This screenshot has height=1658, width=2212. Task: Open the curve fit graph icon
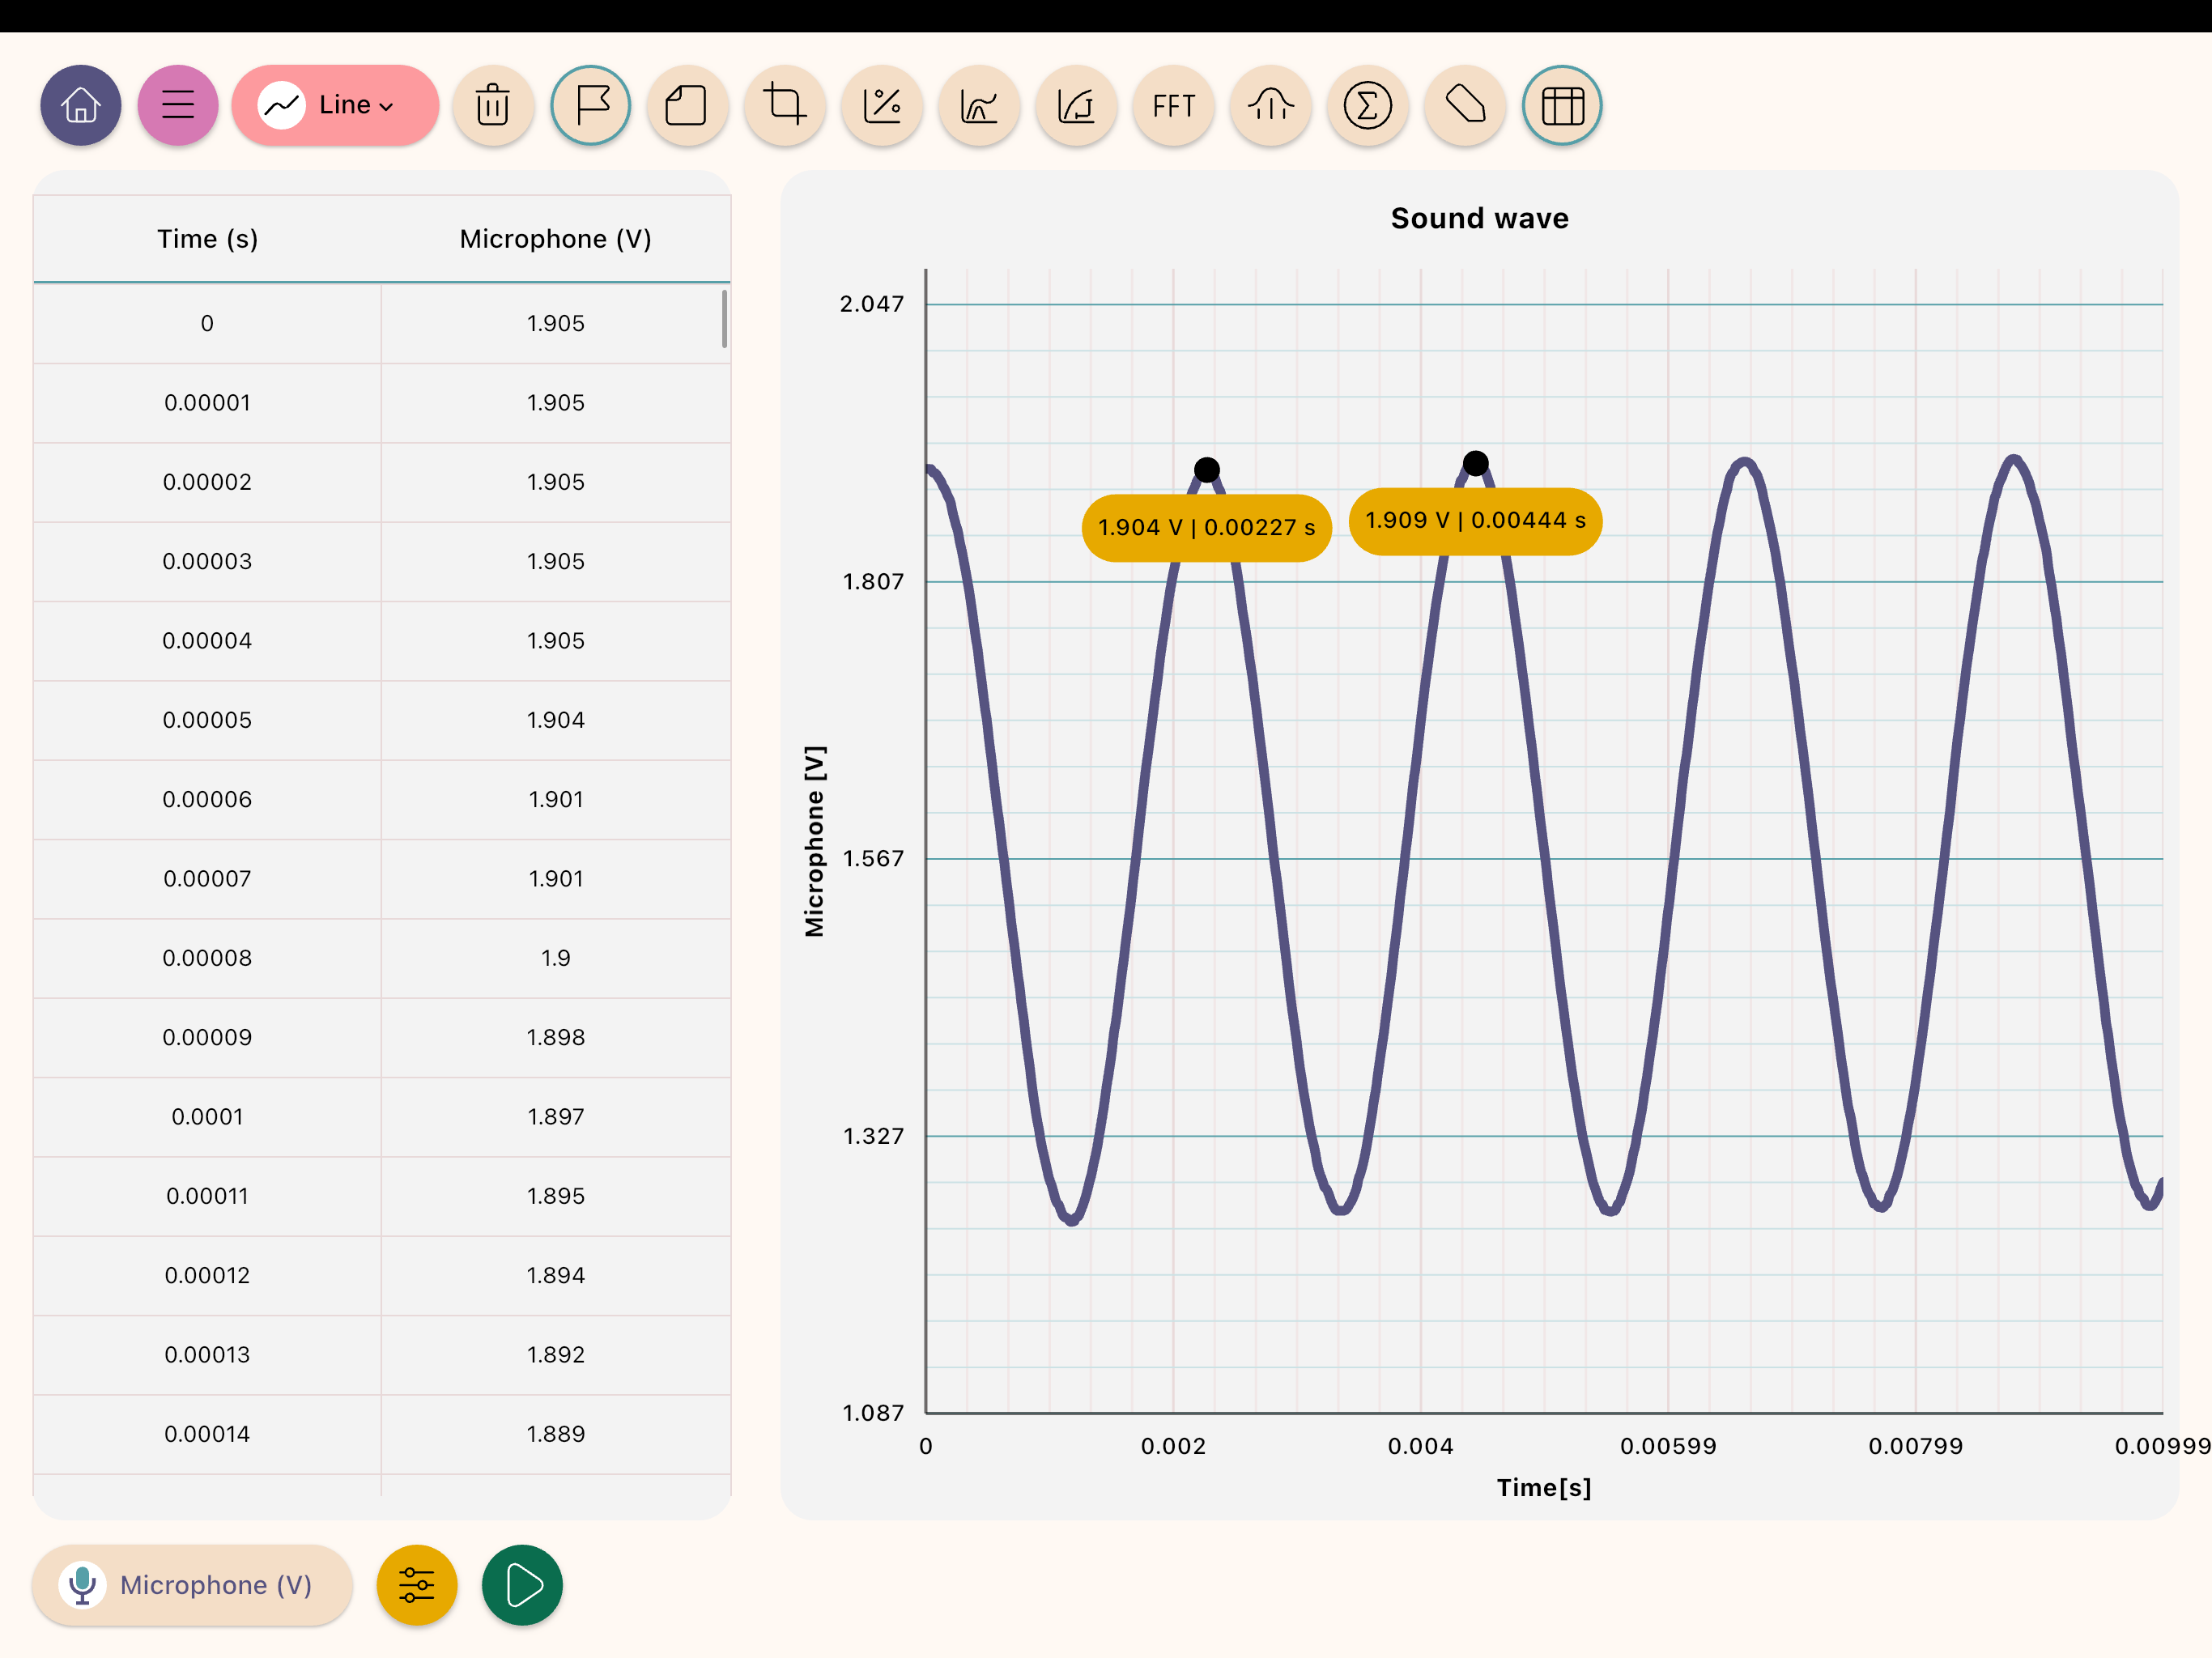tap(979, 105)
